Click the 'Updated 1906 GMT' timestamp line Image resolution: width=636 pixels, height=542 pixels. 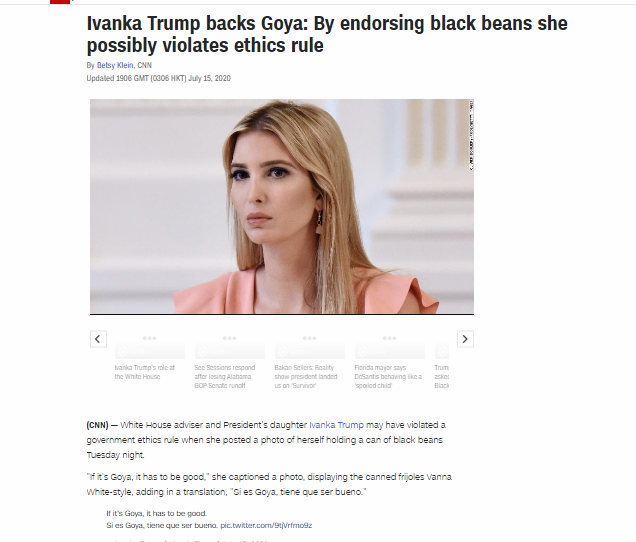(x=159, y=78)
